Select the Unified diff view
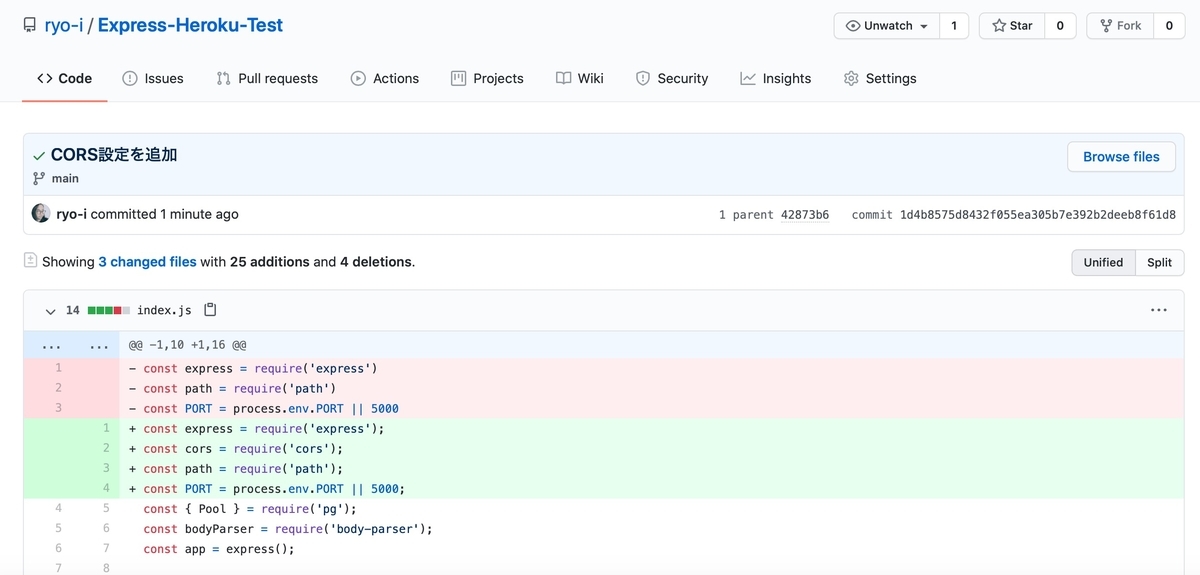The image size is (1200, 575). pos(1103,262)
